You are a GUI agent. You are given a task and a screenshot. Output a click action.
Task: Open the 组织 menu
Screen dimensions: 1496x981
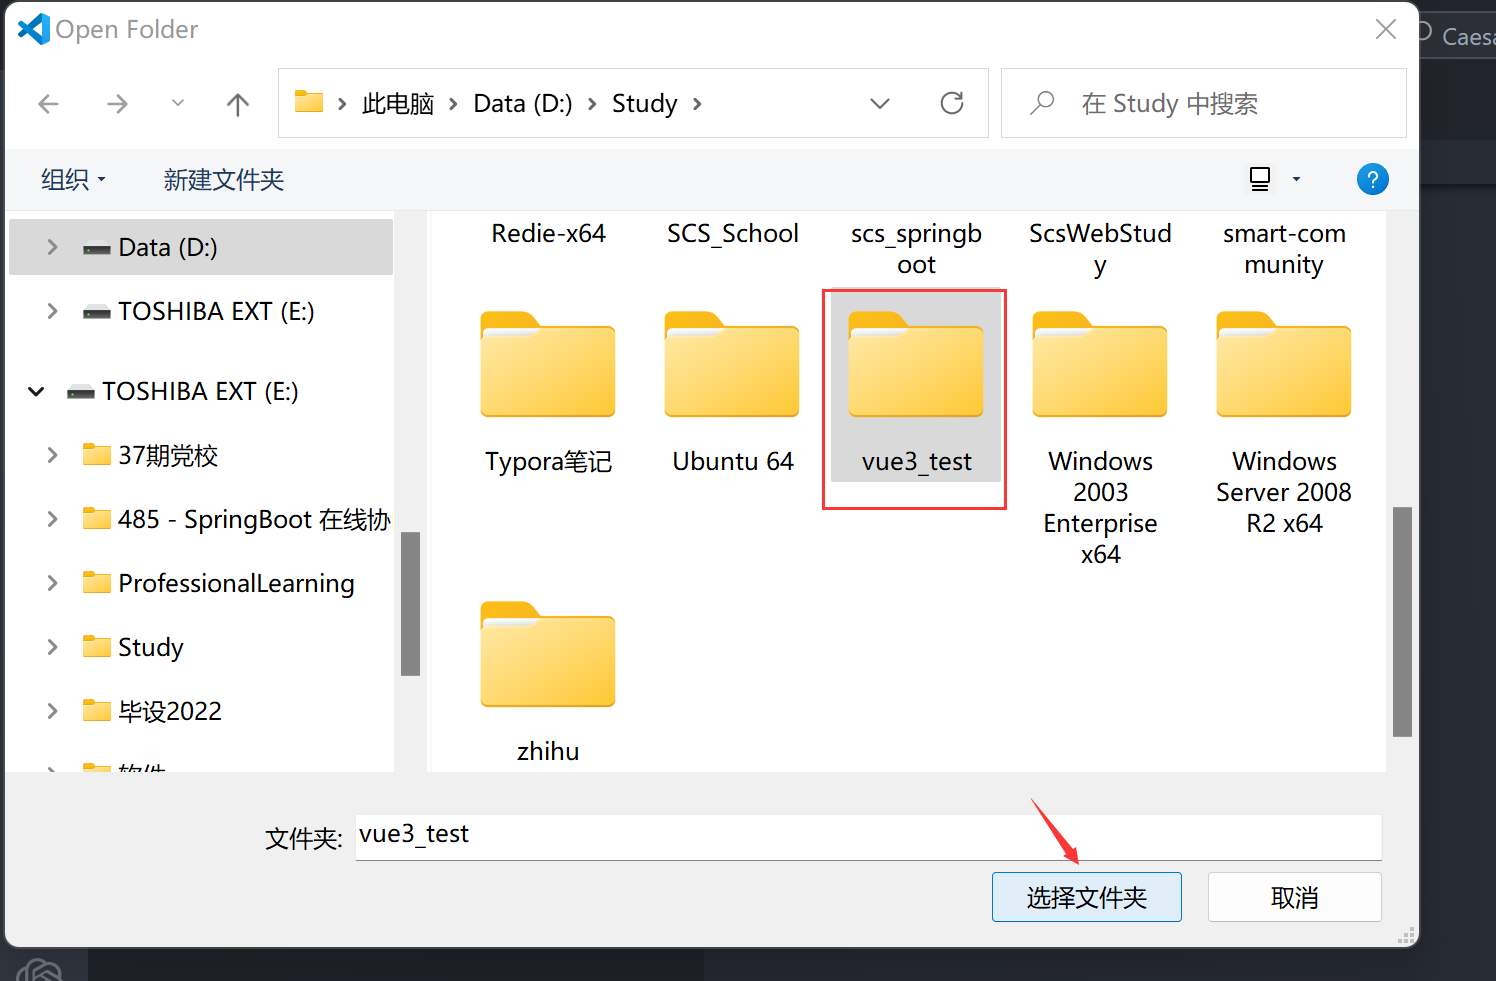tap(73, 180)
